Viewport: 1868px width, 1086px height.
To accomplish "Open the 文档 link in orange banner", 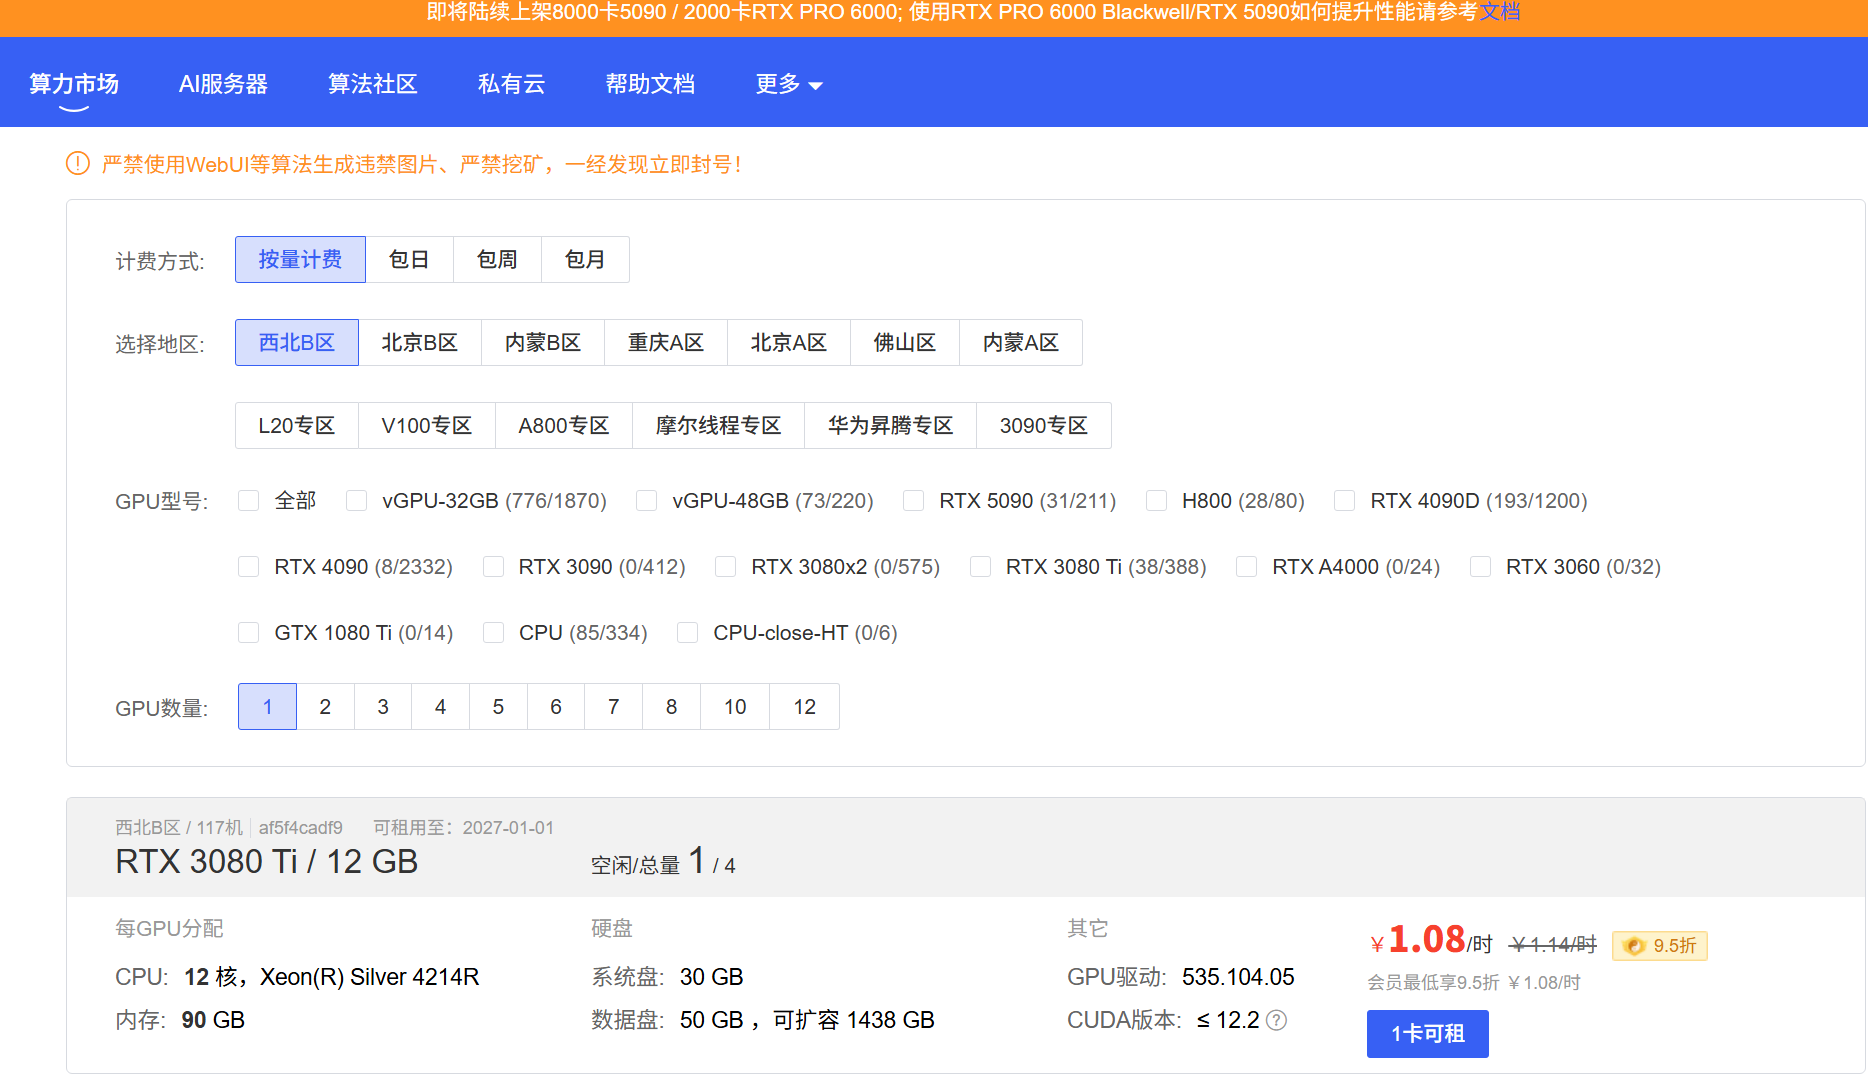I will coord(1500,12).
